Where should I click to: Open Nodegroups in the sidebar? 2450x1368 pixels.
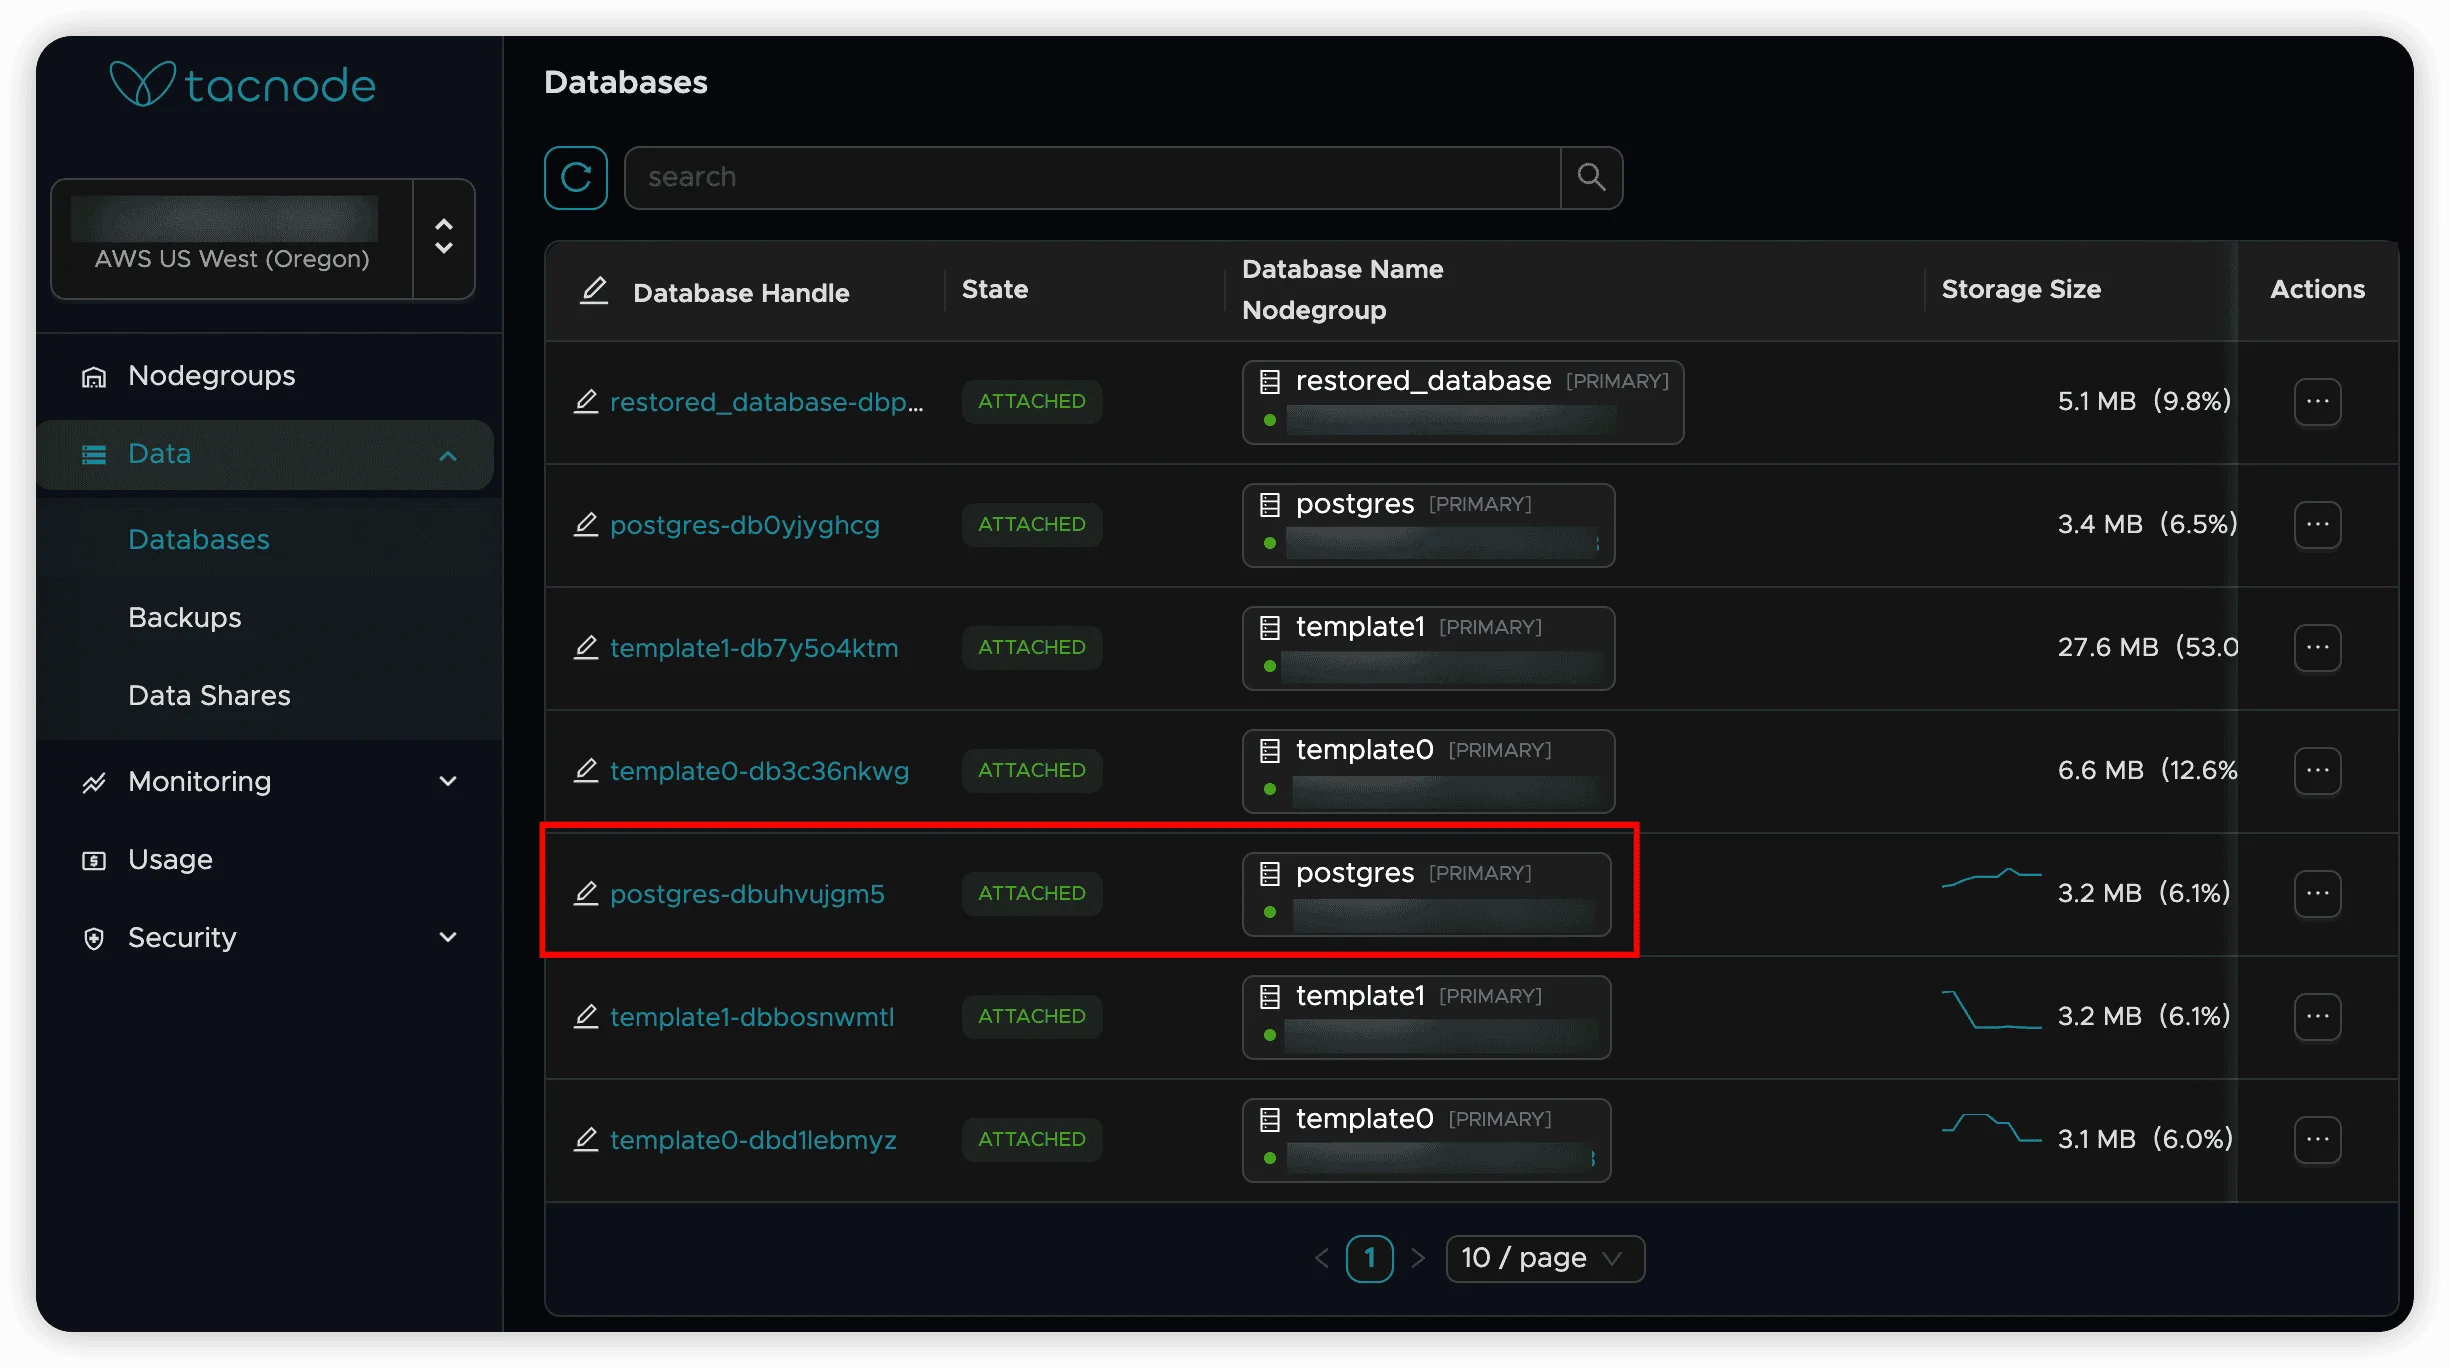pyautogui.click(x=211, y=376)
